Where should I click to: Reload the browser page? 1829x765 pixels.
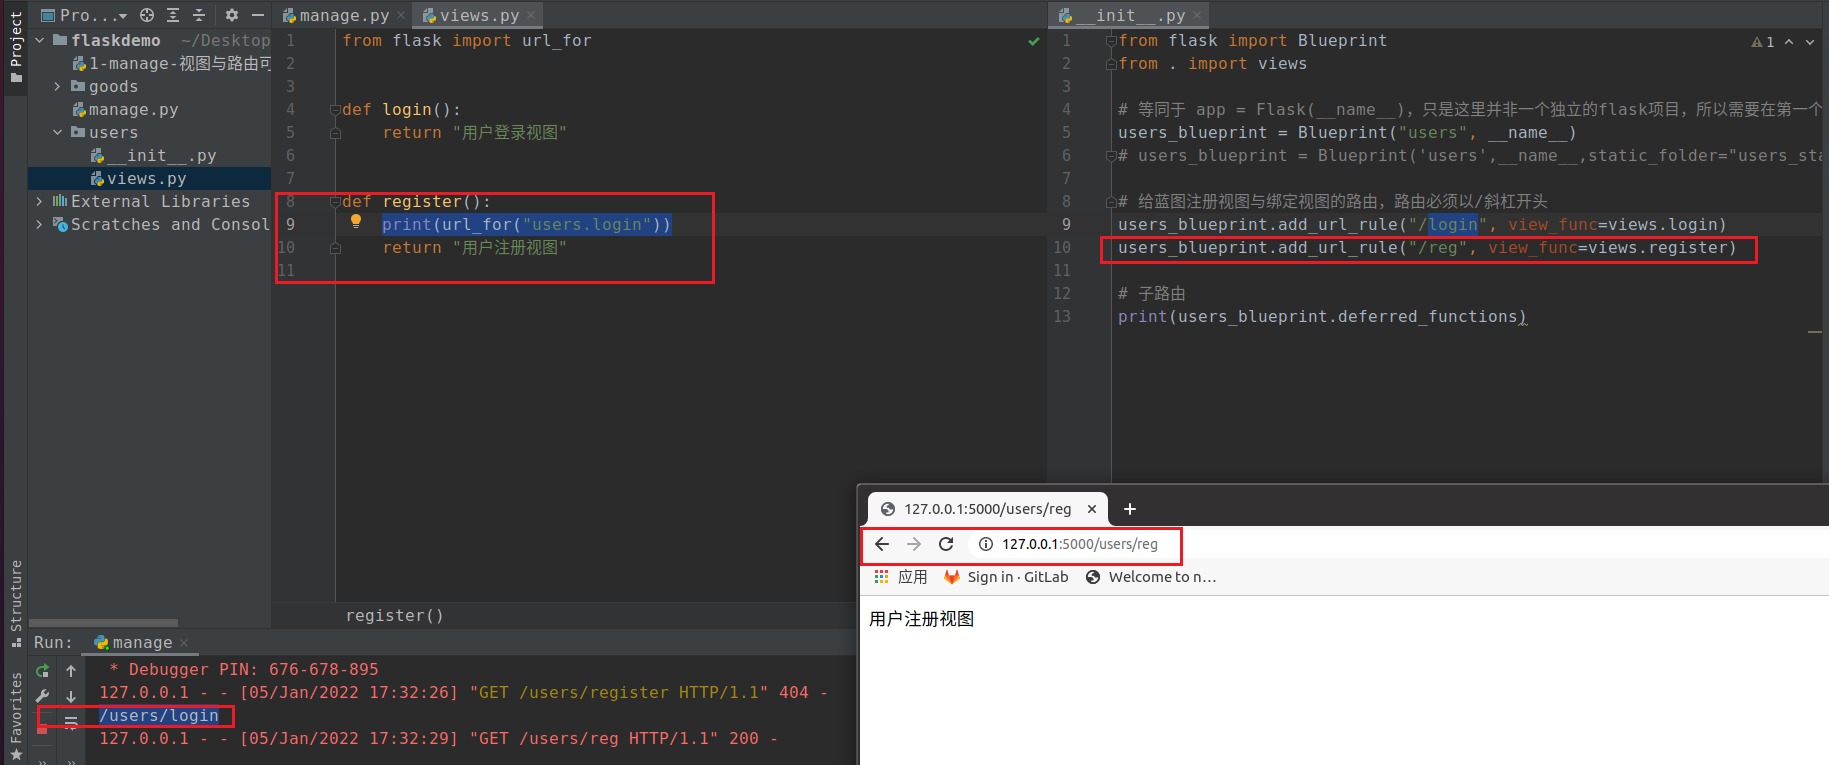(946, 544)
